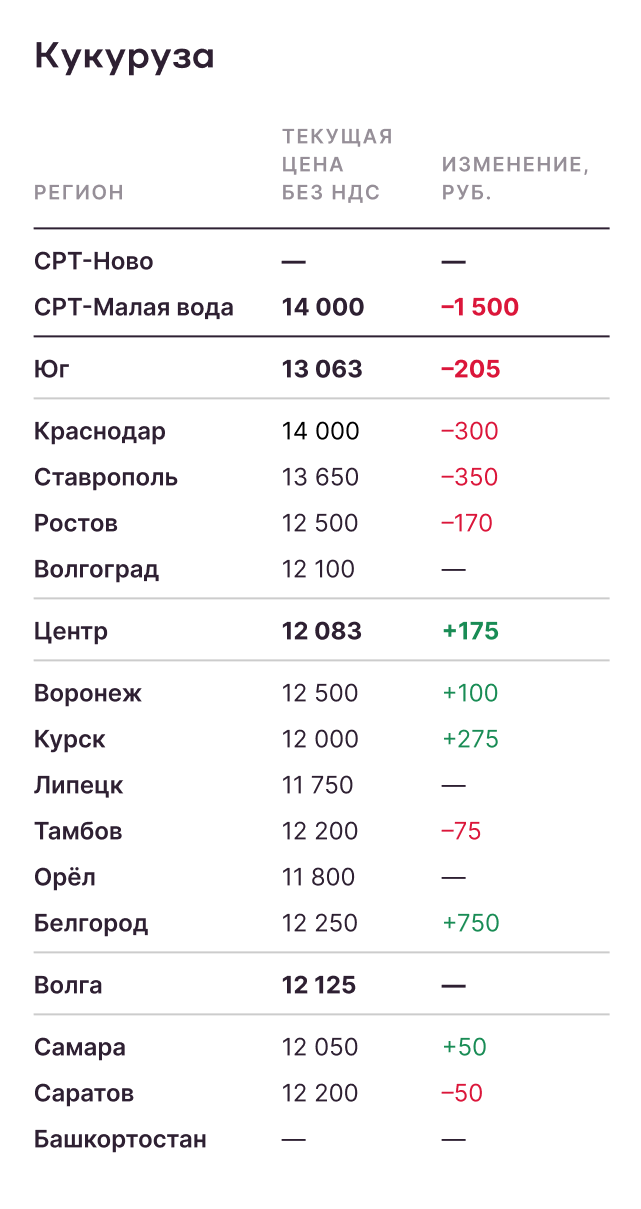Select the СРТ-Ново row label

click(x=94, y=262)
